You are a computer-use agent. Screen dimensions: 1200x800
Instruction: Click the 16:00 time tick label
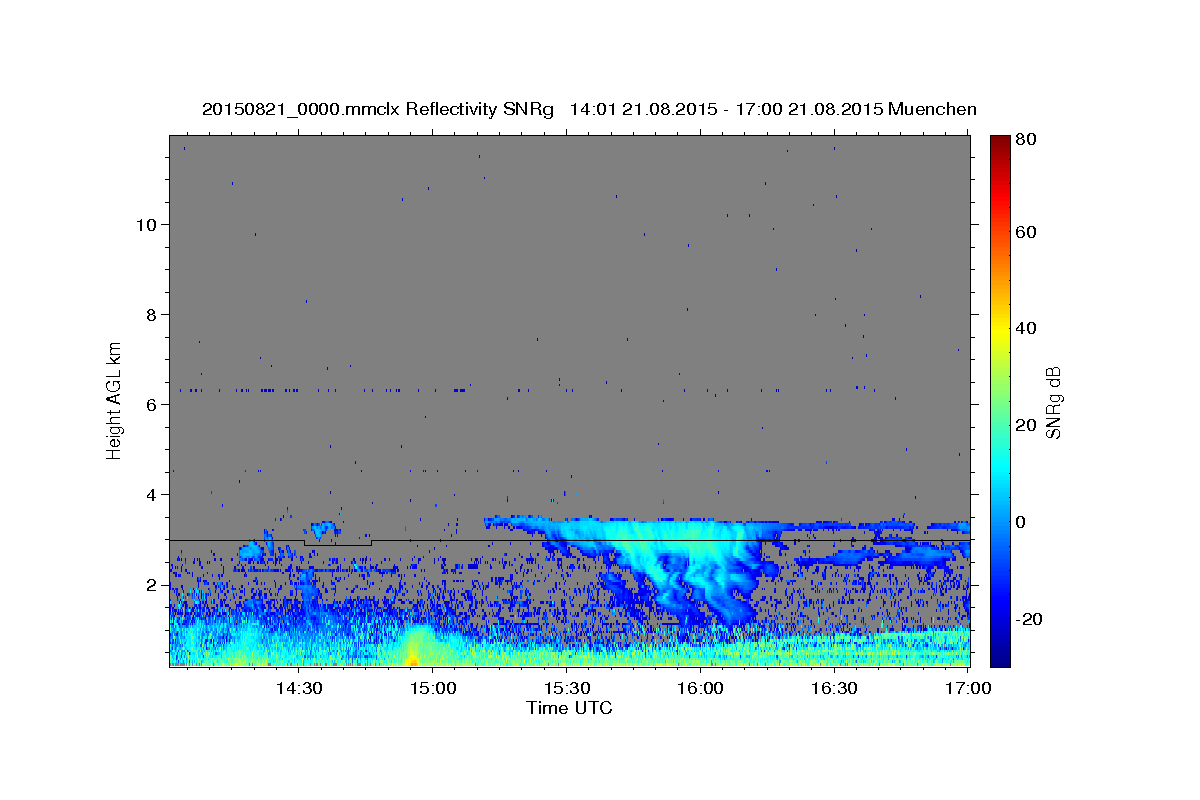(x=701, y=689)
